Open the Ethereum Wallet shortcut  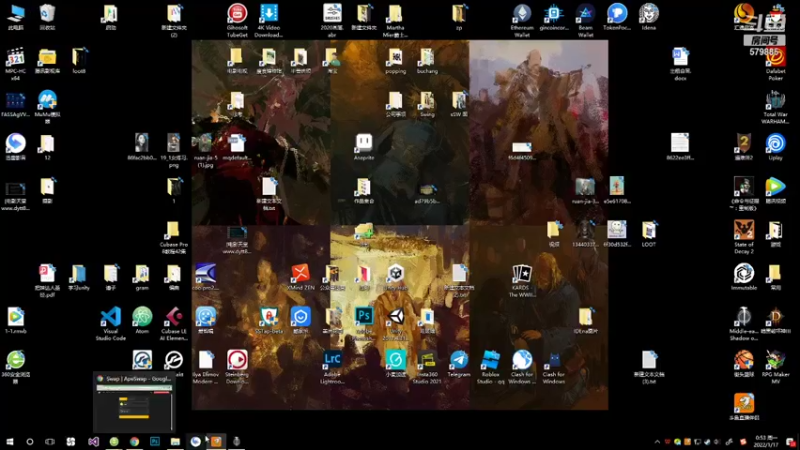(522, 20)
